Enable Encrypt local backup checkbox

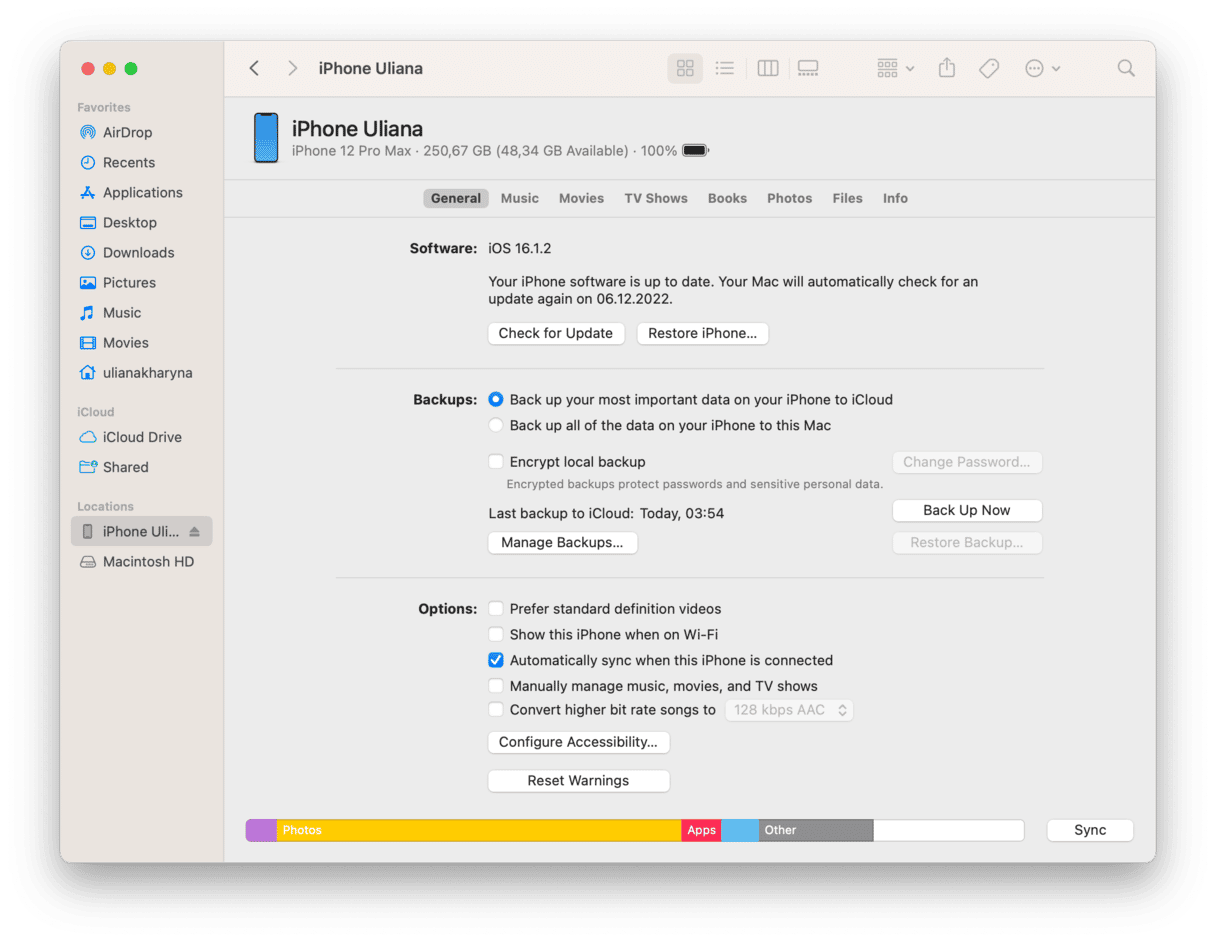(x=496, y=462)
